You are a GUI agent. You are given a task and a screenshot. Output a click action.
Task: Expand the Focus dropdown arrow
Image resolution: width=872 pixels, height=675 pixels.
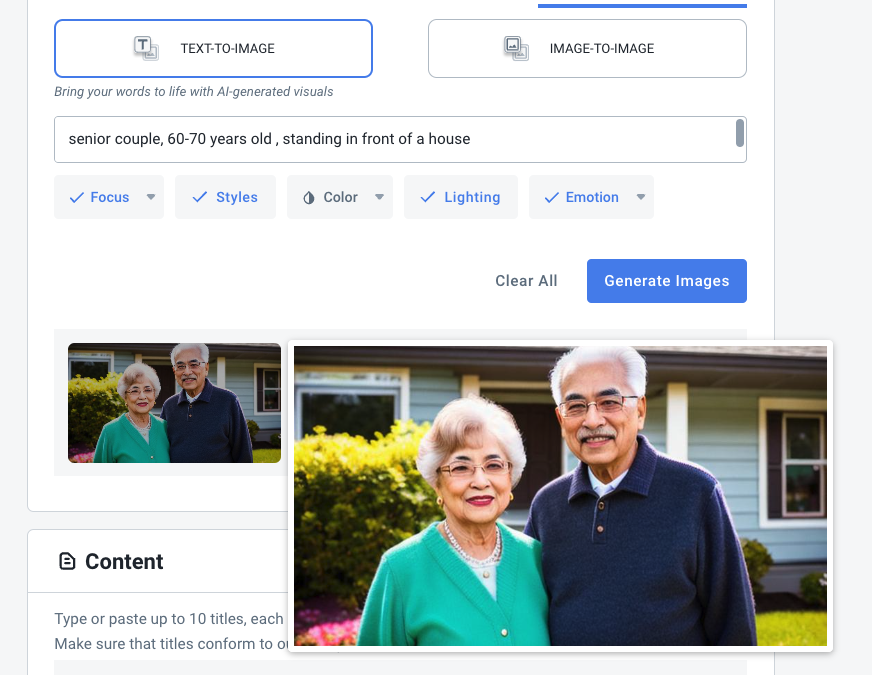coord(151,197)
